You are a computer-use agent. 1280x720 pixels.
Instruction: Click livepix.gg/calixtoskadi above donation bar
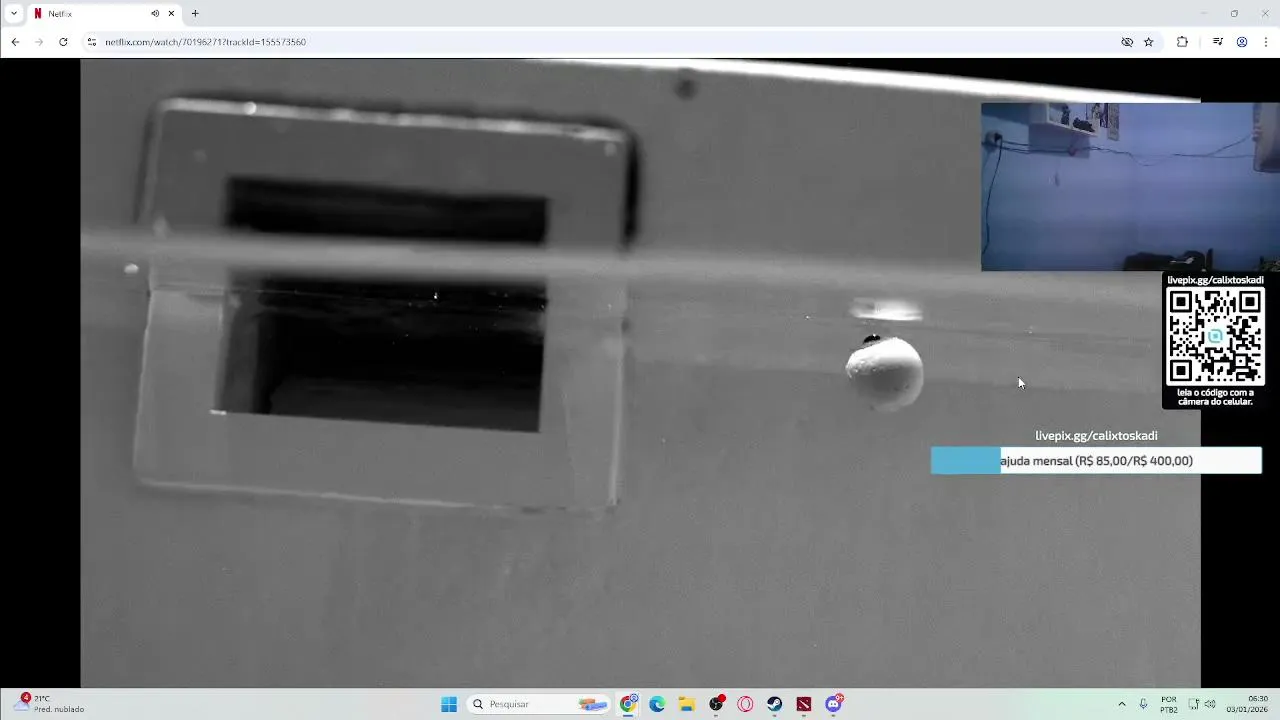(1096, 436)
